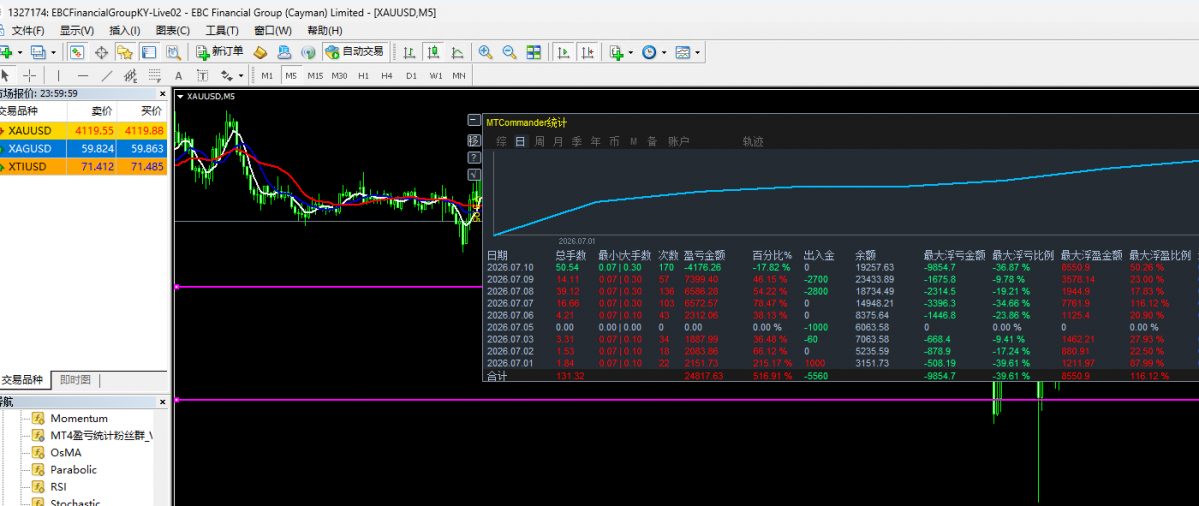Open the 图表(C) menu

click(173, 31)
